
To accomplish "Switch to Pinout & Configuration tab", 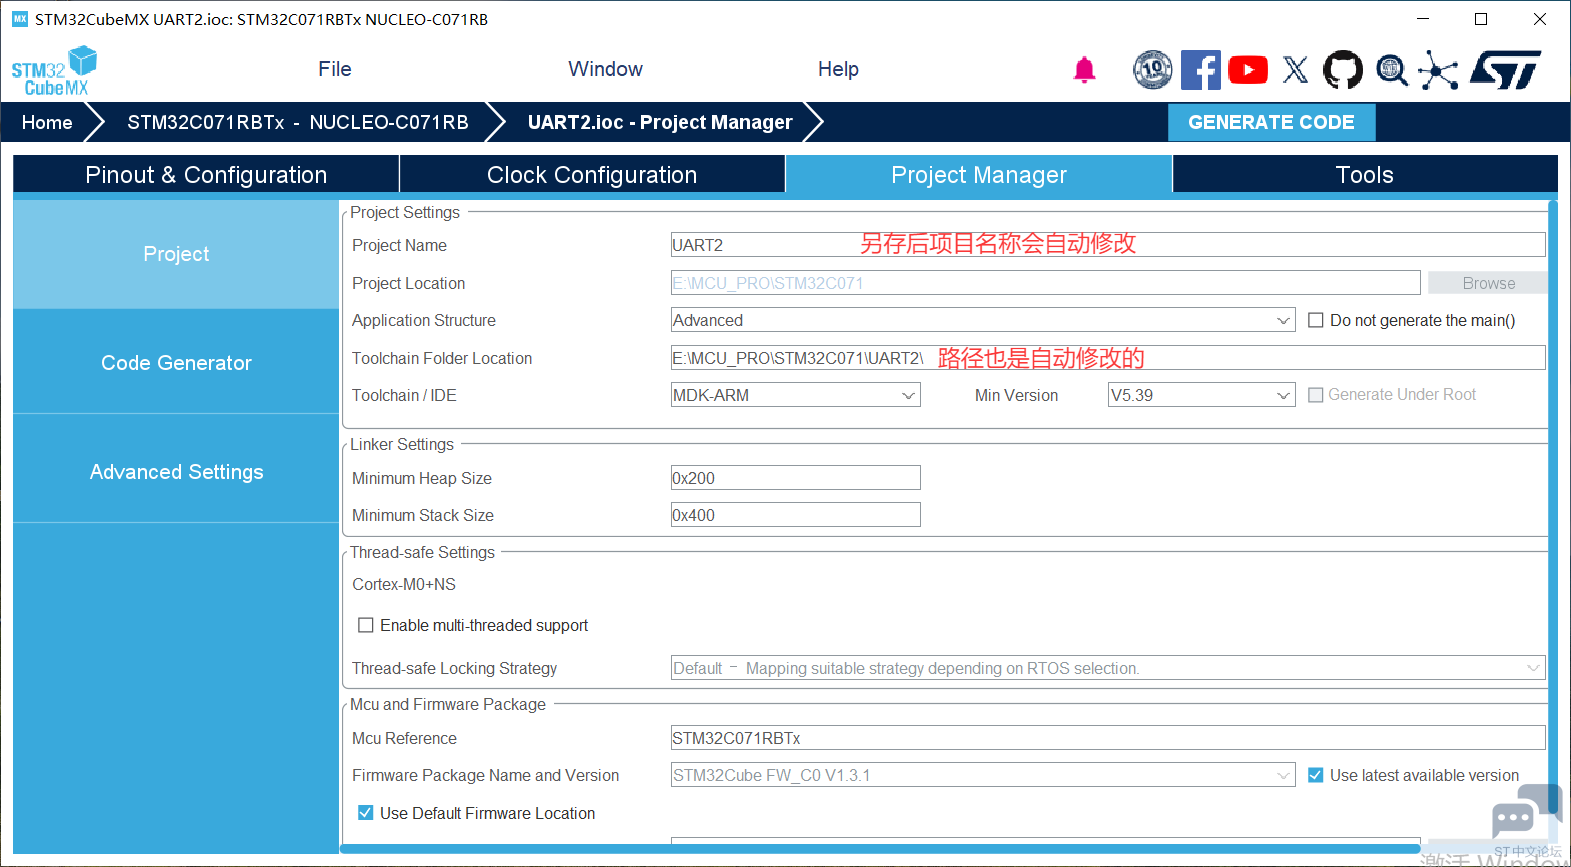I will point(206,175).
